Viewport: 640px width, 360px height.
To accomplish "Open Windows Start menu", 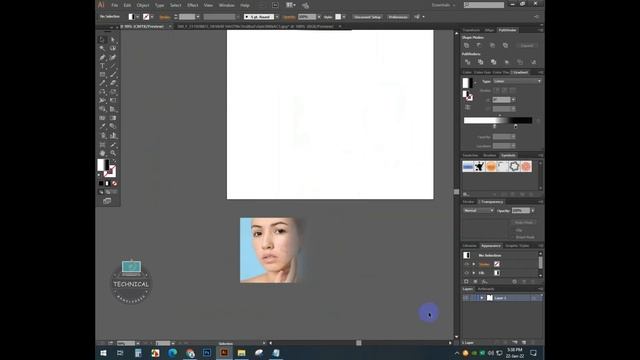I will click(103, 353).
